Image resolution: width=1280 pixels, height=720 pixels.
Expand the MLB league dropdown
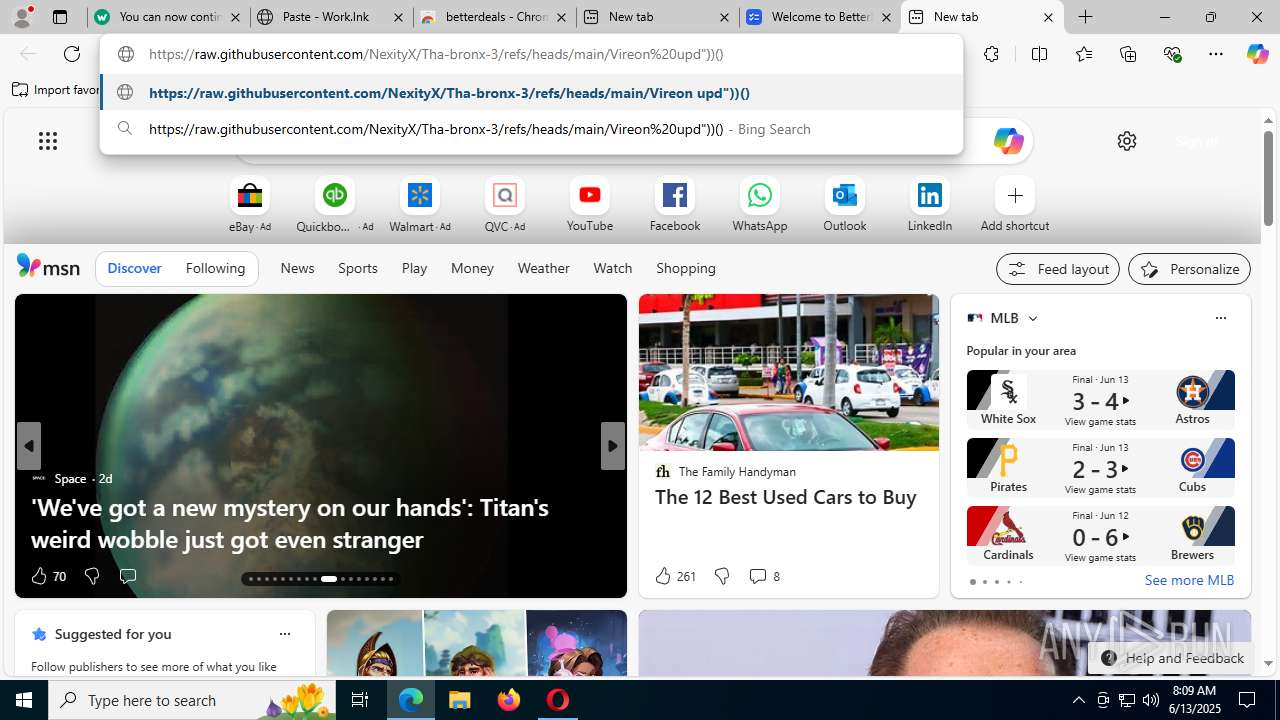click(1032, 318)
